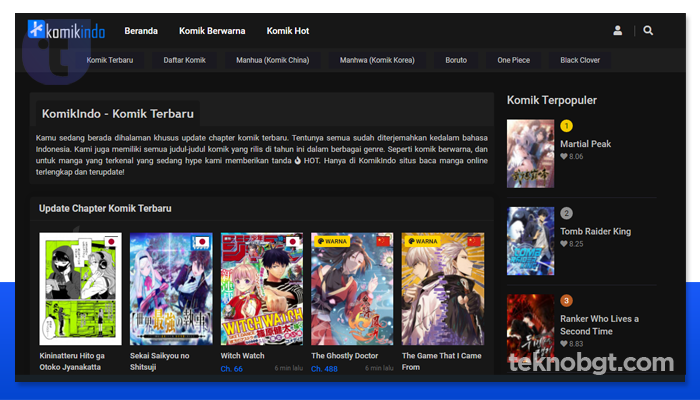The width and height of the screenshot is (700, 400).
Task: Open Manhua (Komik China) tab
Action: [273, 60]
